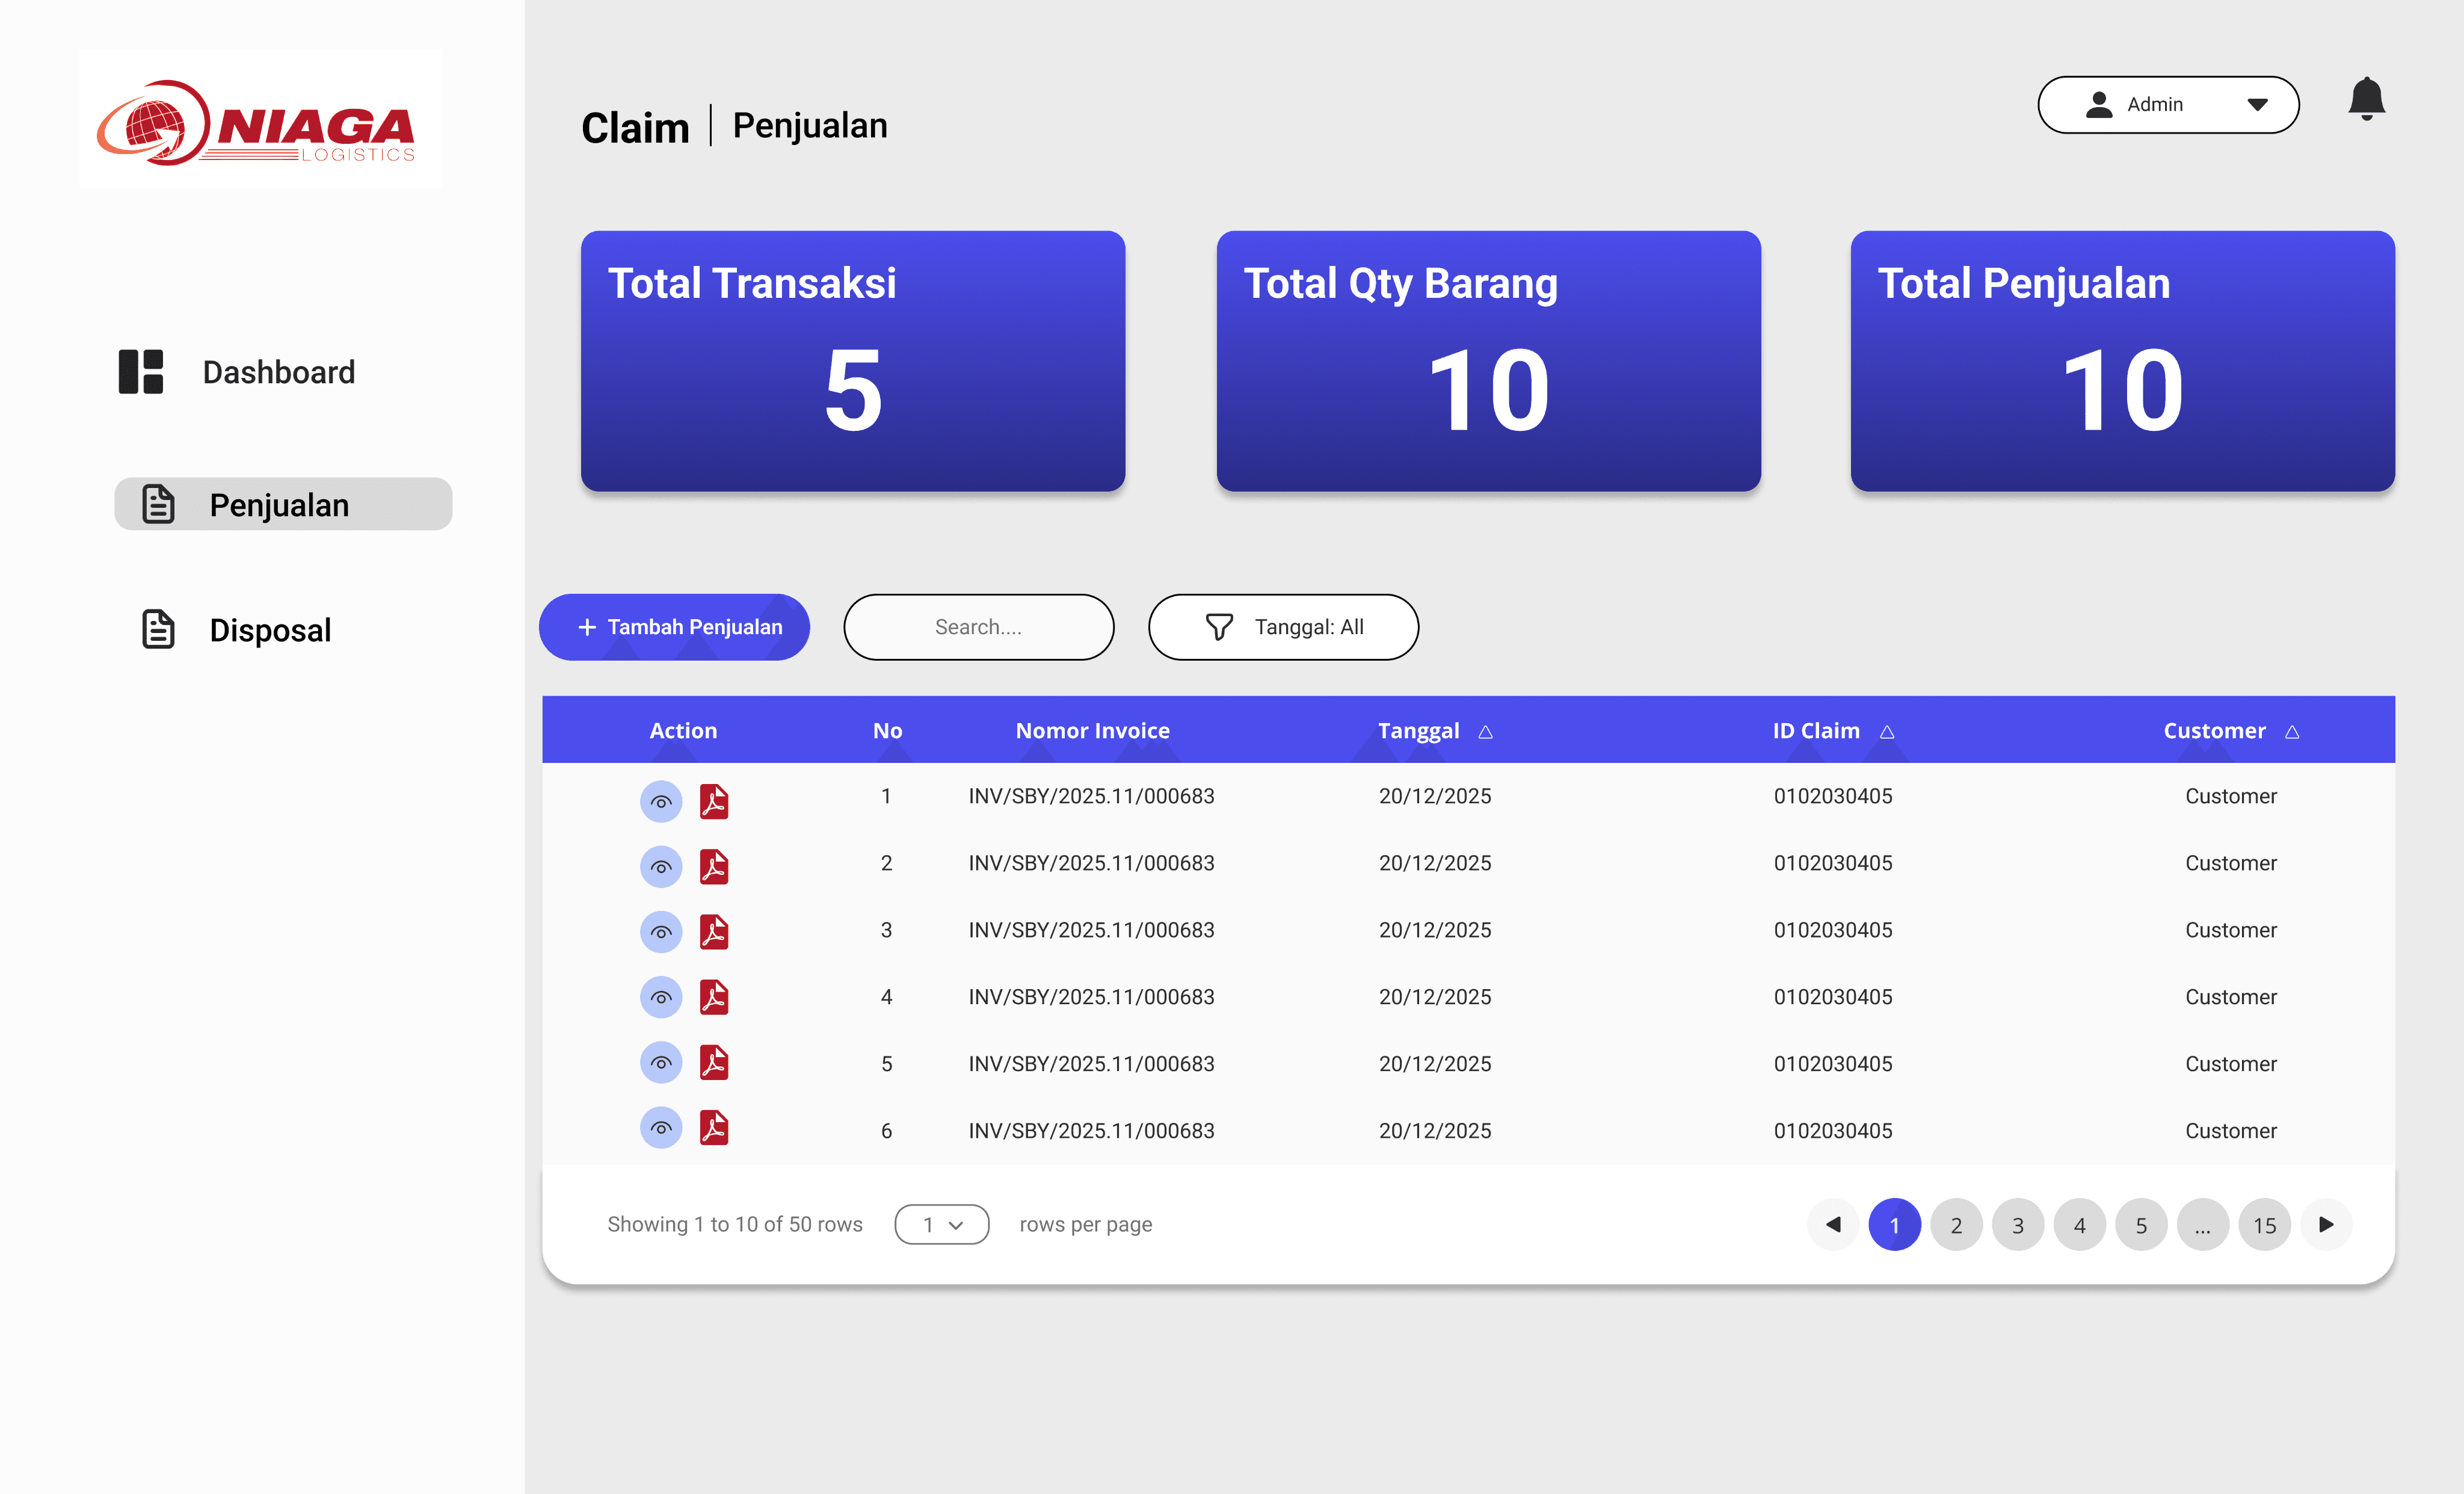Download PDF for invoice row 1
Viewport: 2464px width, 1494px height.
click(714, 801)
